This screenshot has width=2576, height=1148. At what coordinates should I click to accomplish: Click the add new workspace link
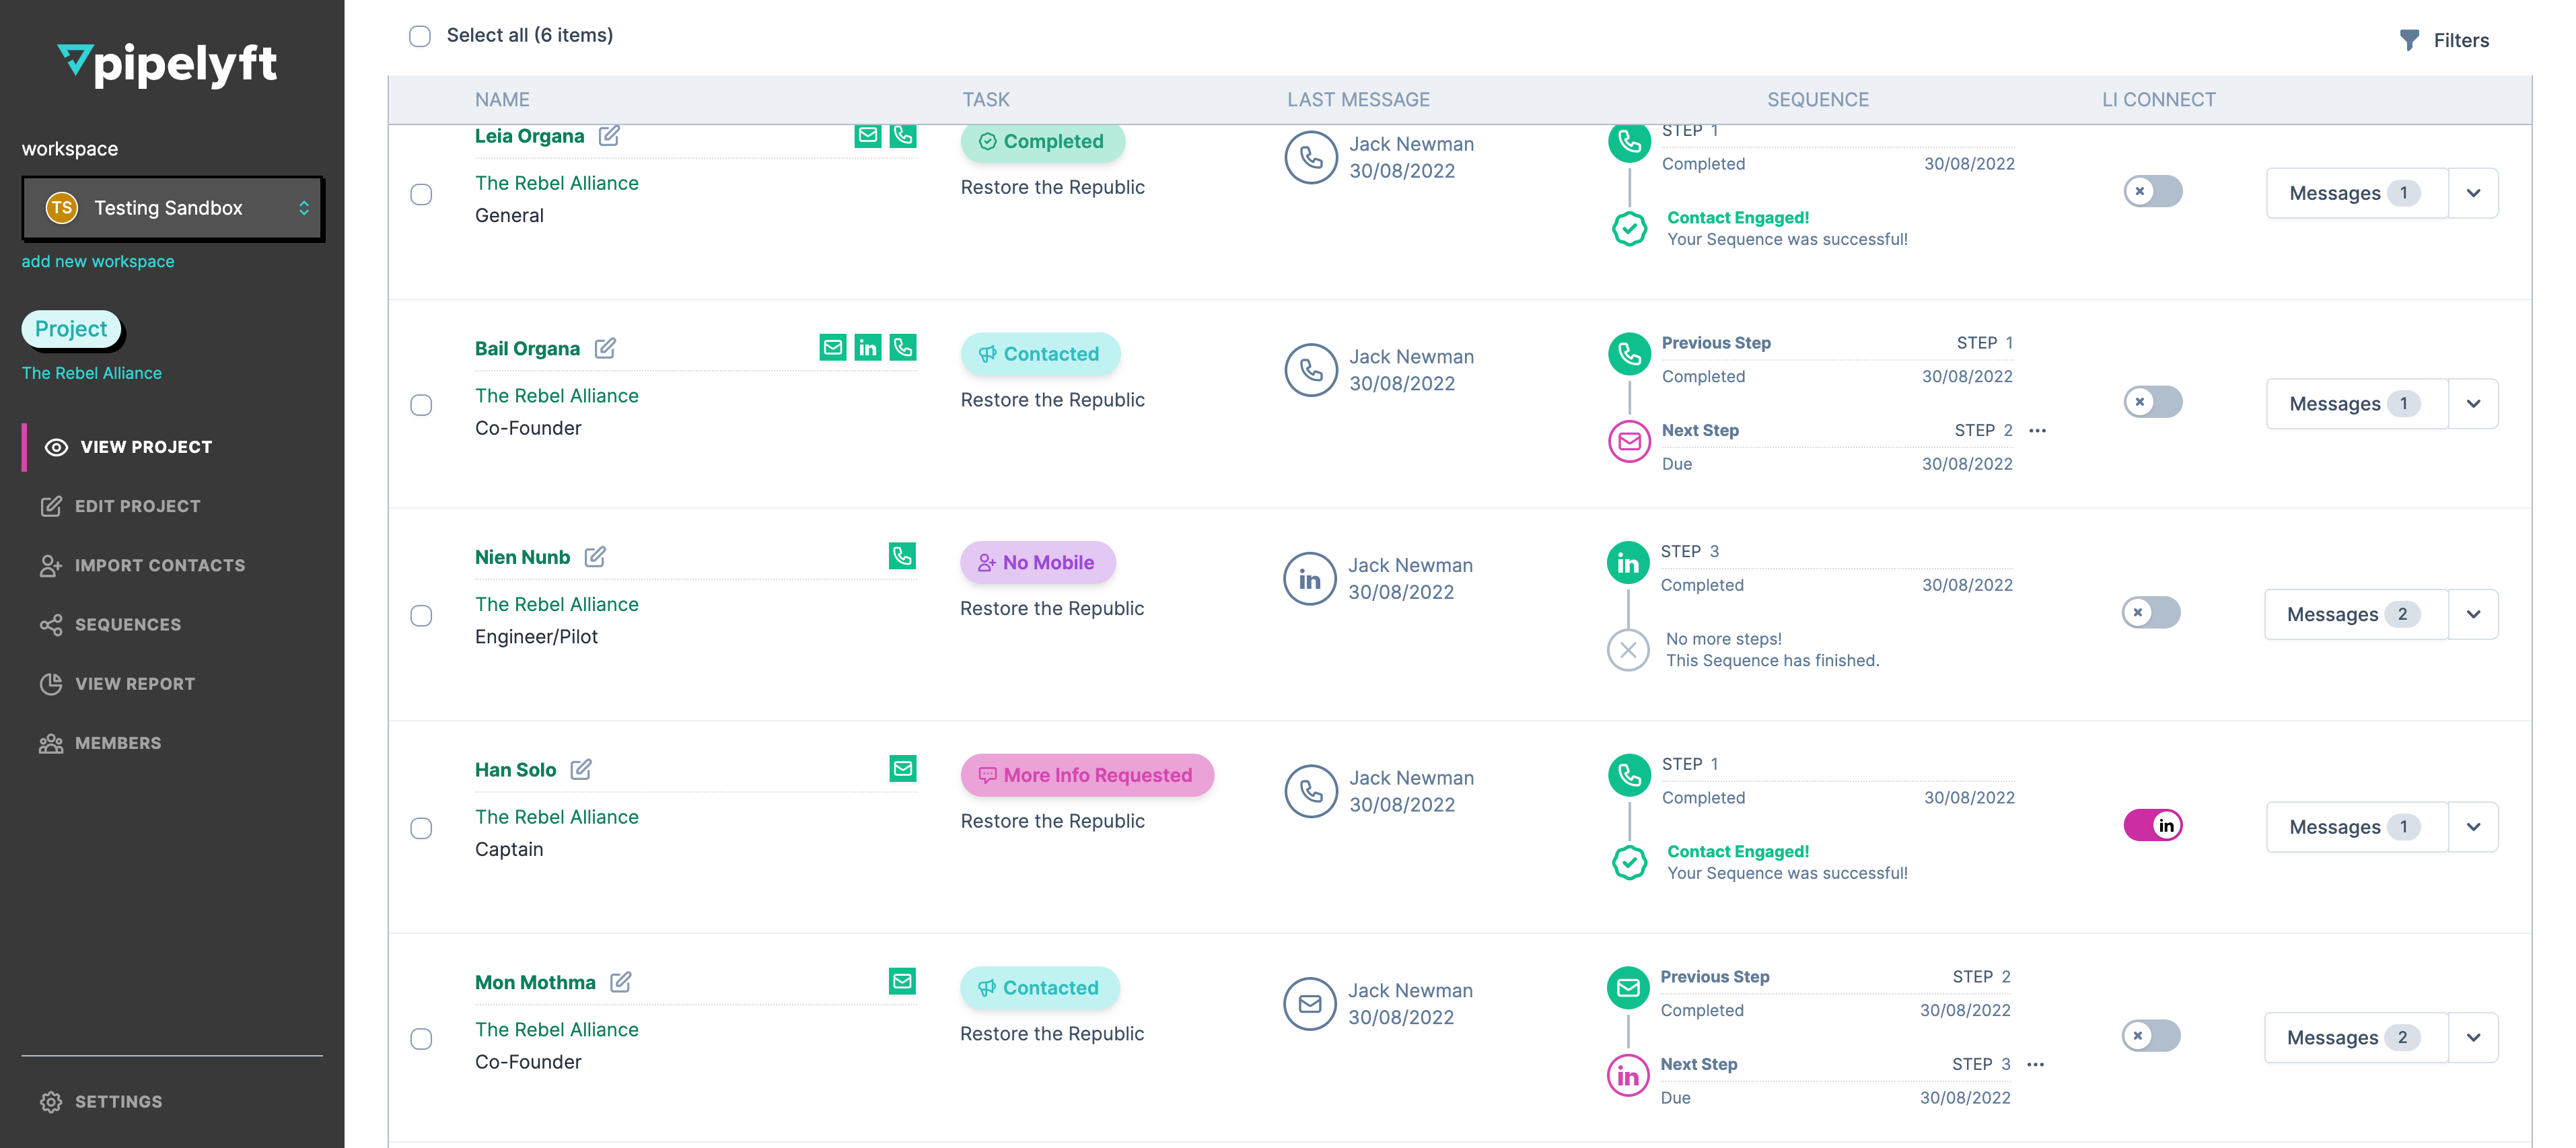97,261
